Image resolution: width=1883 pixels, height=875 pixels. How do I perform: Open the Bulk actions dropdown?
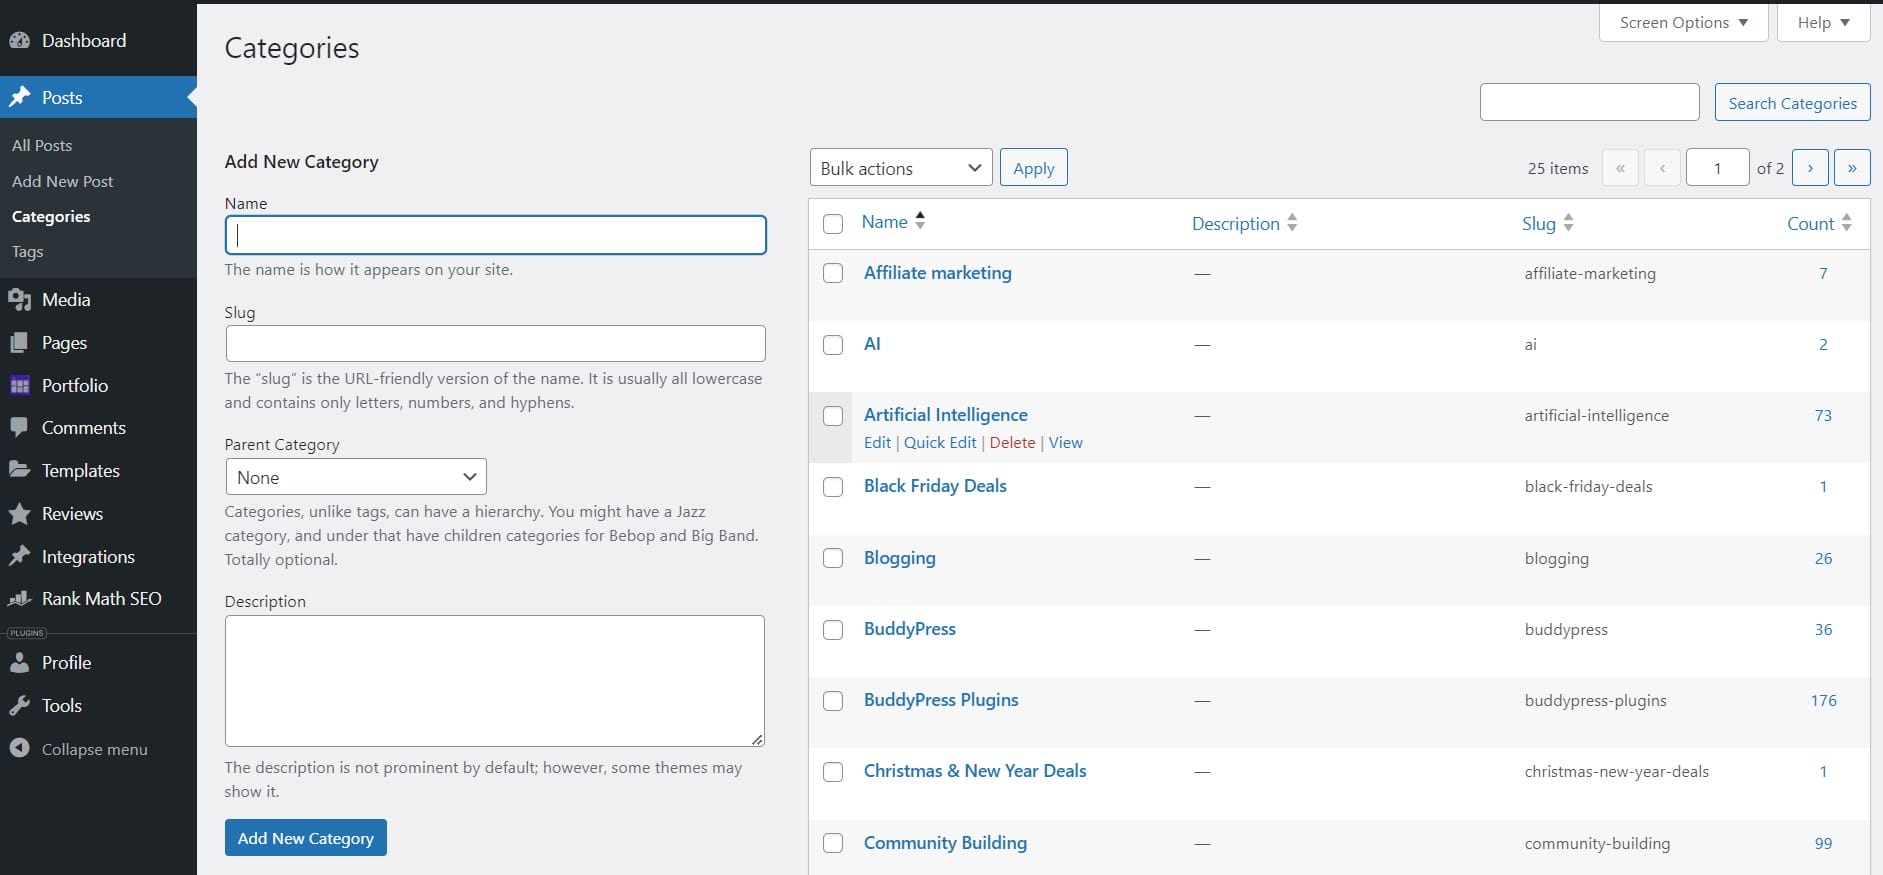pos(900,168)
